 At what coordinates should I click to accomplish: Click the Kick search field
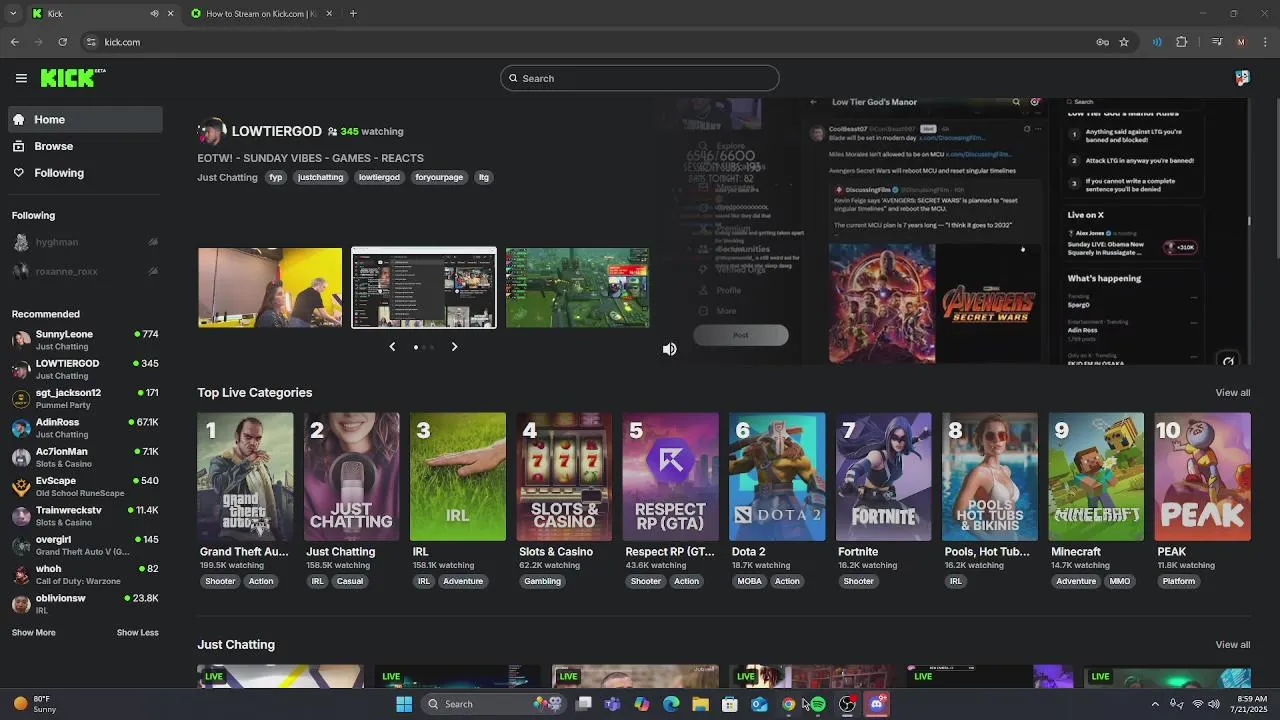[x=640, y=78]
